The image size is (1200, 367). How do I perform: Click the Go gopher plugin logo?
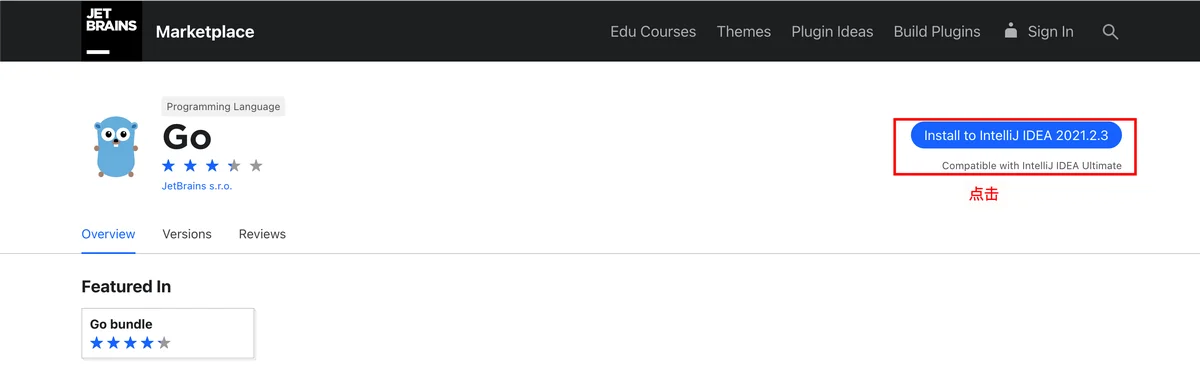[114, 146]
